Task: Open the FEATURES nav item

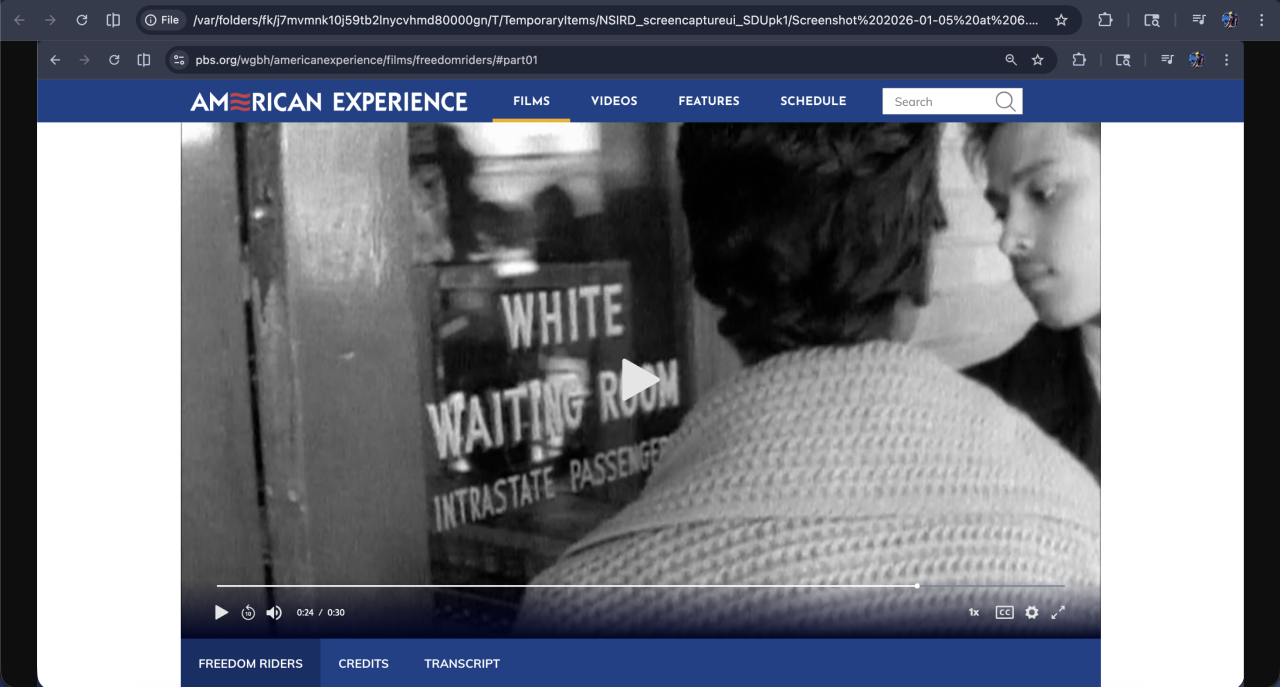Action: coord(709,101)
